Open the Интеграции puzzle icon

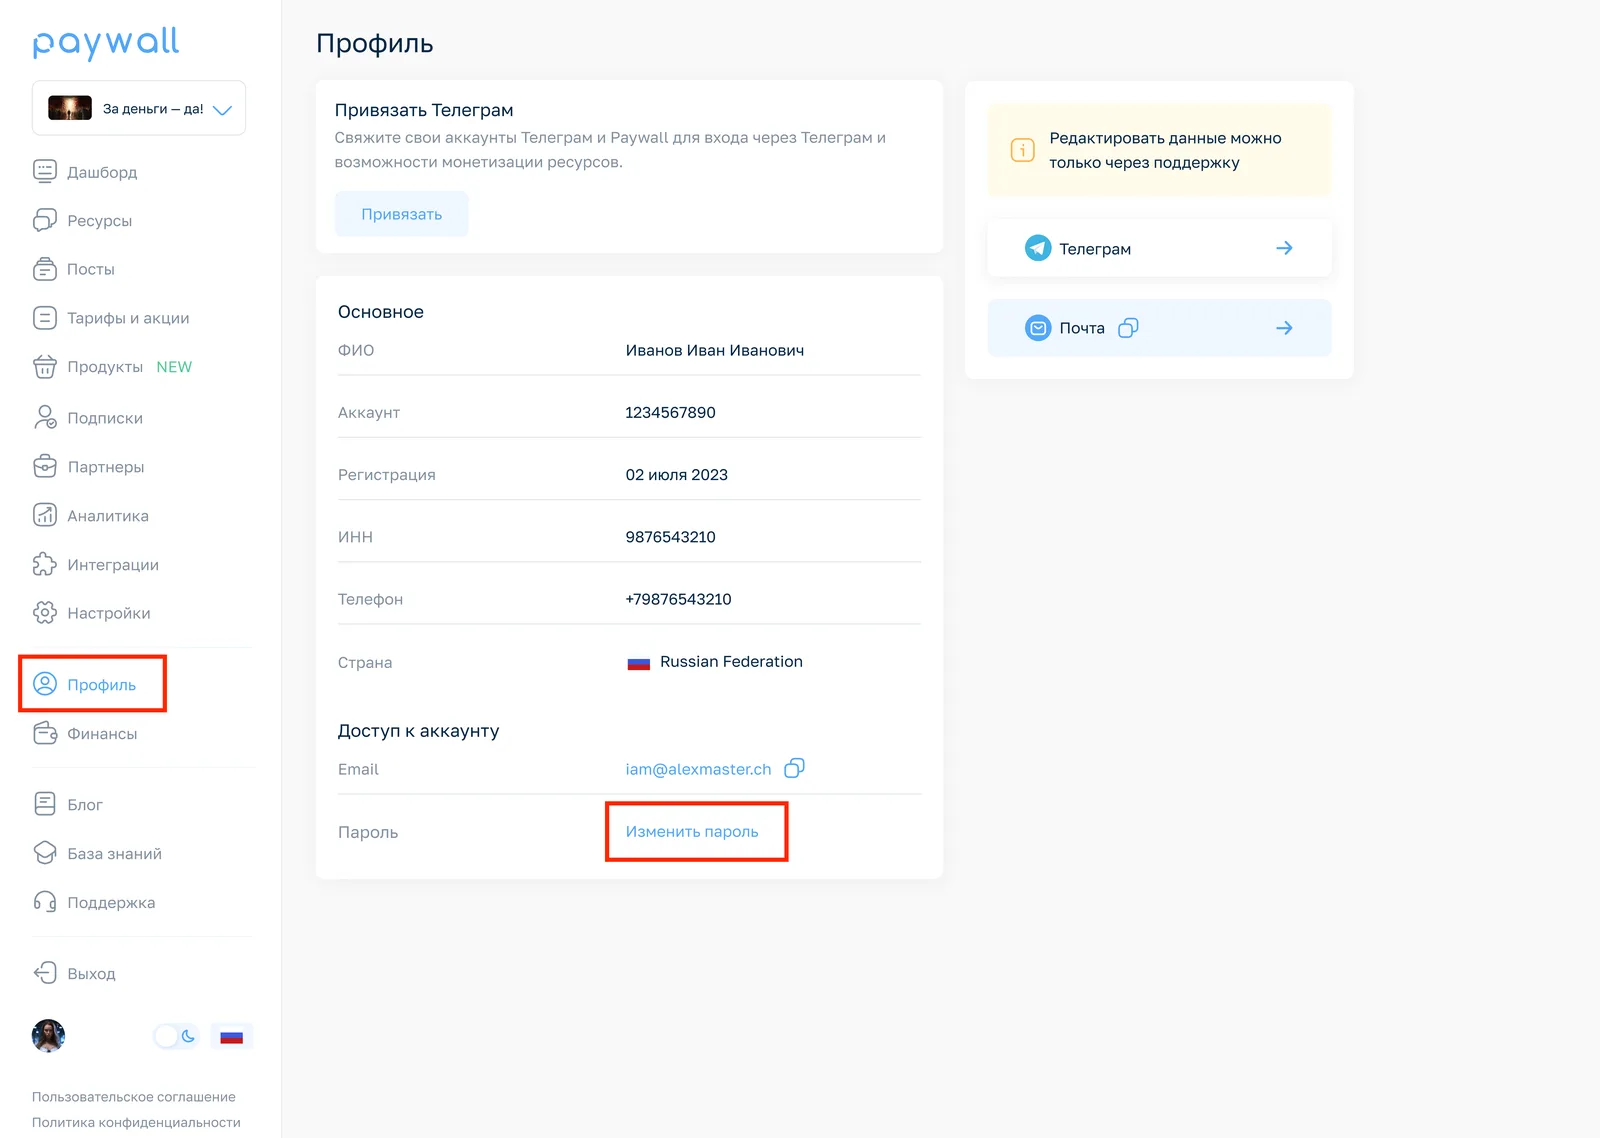(x=45, y=564)
